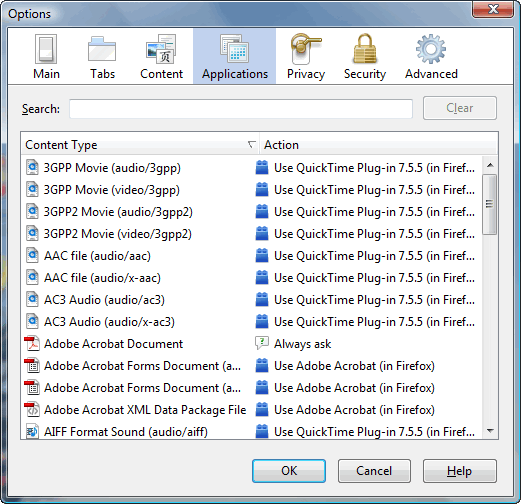Click the plug-in icon in AIFF Format Sound row
Image resolution: width=521 pixels, height=504 pixels.
tap(262, 432)
